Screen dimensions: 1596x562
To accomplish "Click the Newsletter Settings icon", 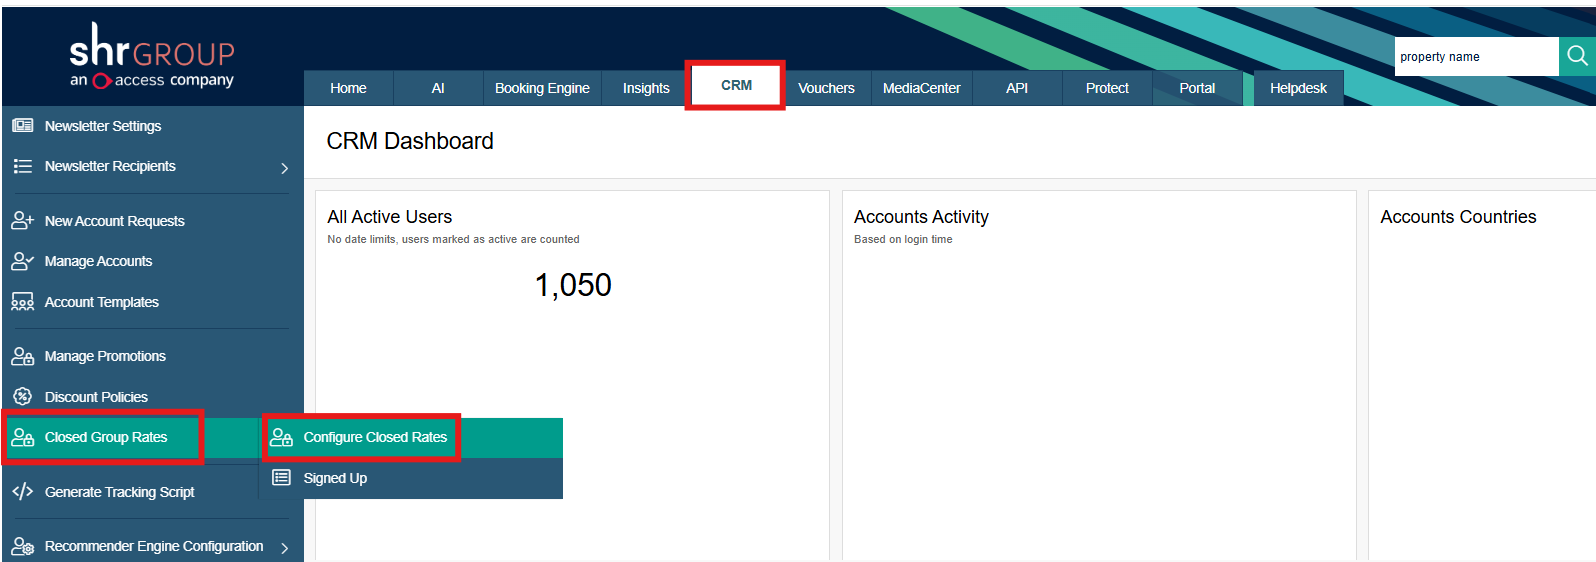I will pos(22,126).
